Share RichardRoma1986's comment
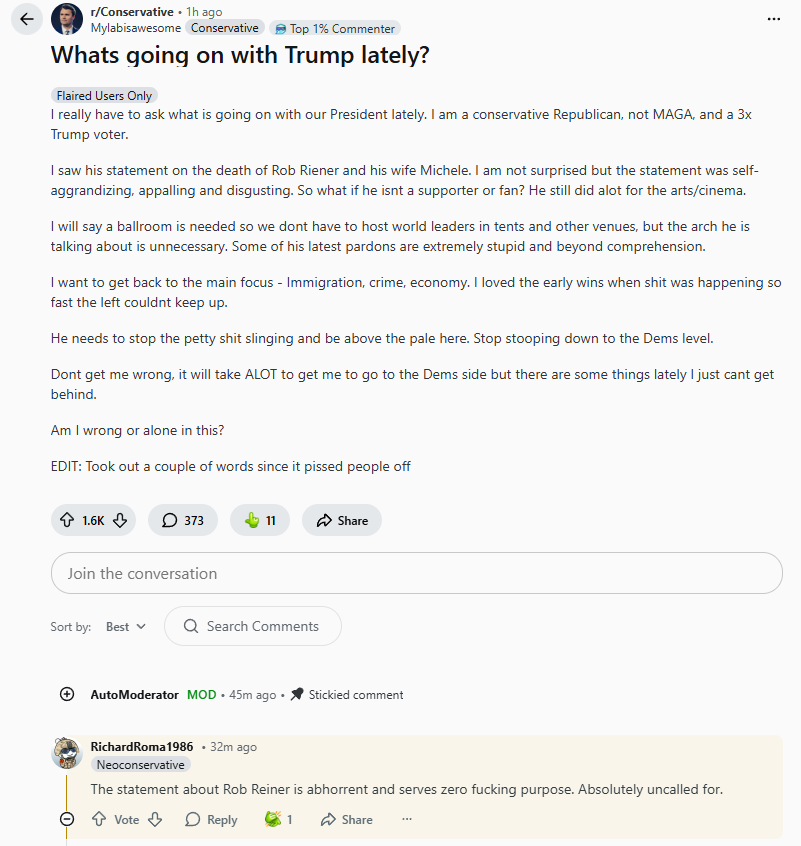Screen dimensions: 801x846 pyautogui.click(x=346, y=819)
